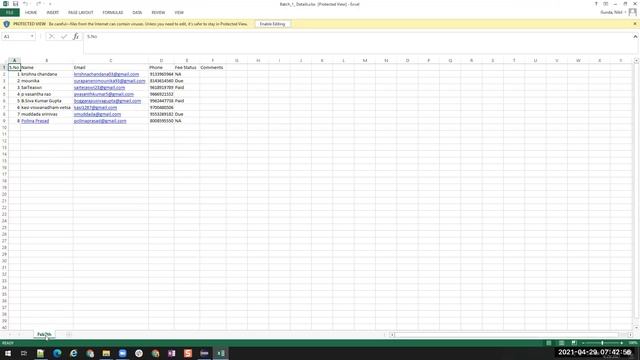640x360 pixels.
Task: Click the Help question mark icon
Action: (x=596, y=4)
